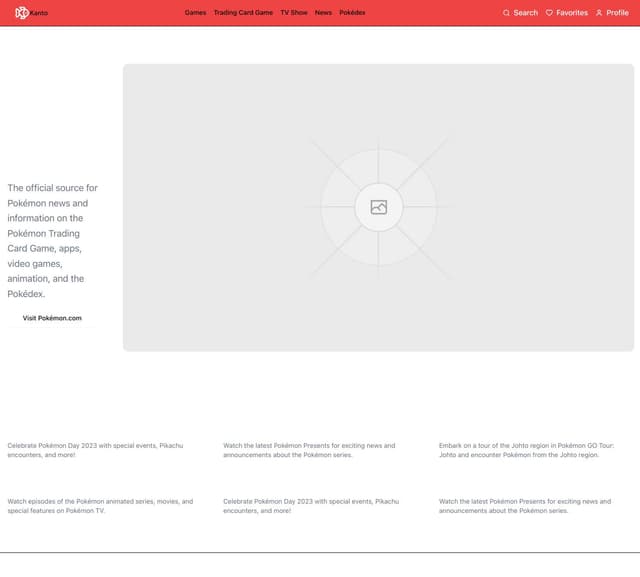Click the Search label in header

coord(526,13)
